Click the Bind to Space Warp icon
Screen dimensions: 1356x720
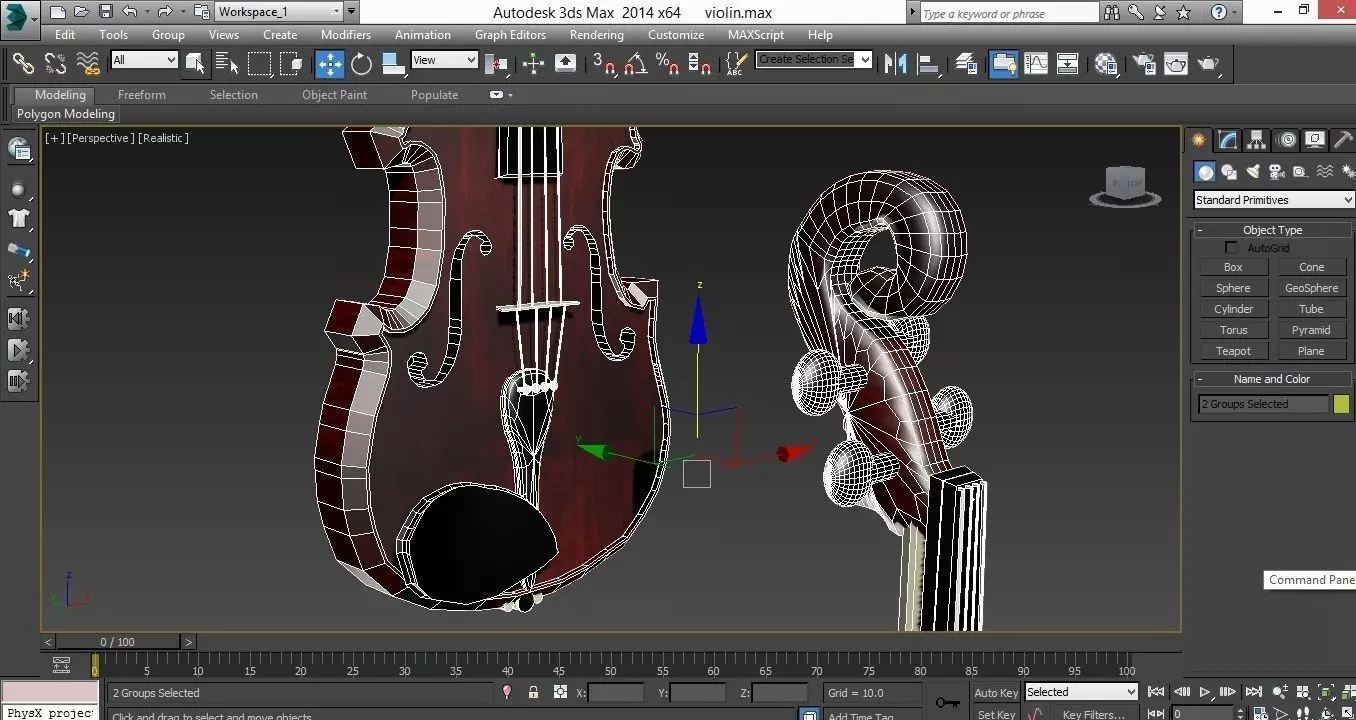(89, 64)
